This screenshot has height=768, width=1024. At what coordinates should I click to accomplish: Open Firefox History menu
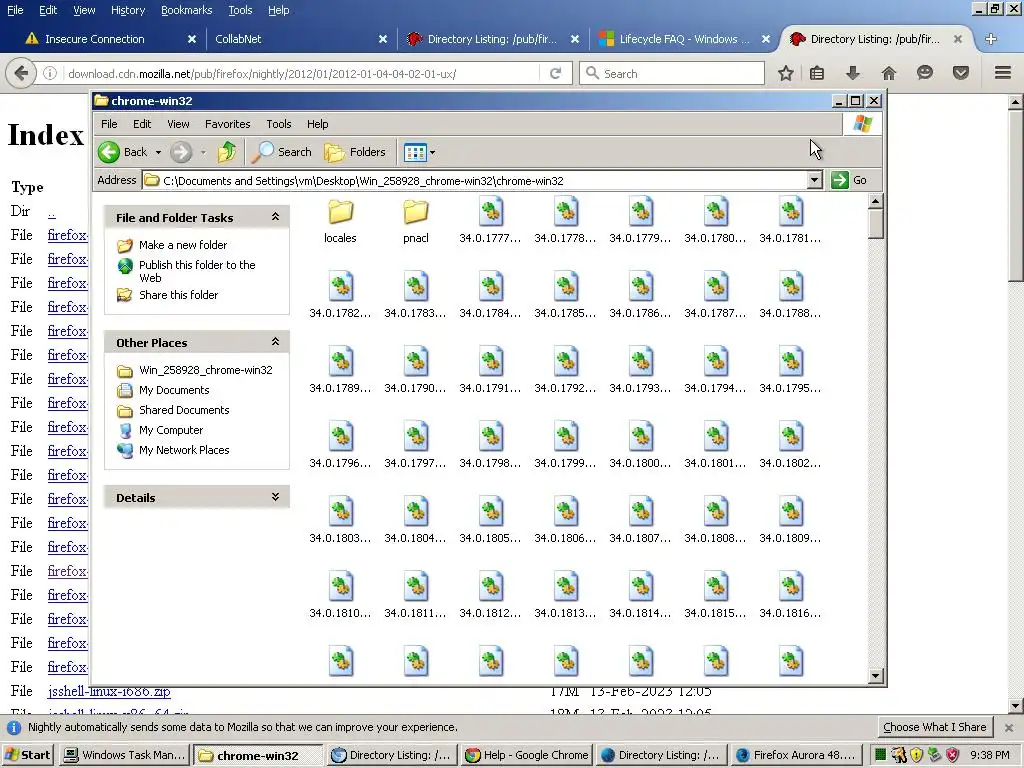click(127, 10)
